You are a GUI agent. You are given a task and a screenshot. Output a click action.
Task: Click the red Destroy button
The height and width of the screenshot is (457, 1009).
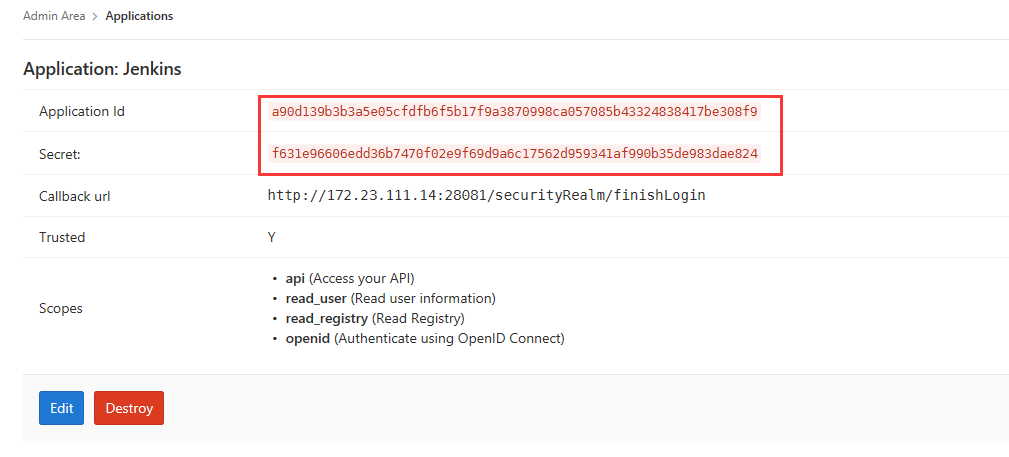[x=129, y=408]
